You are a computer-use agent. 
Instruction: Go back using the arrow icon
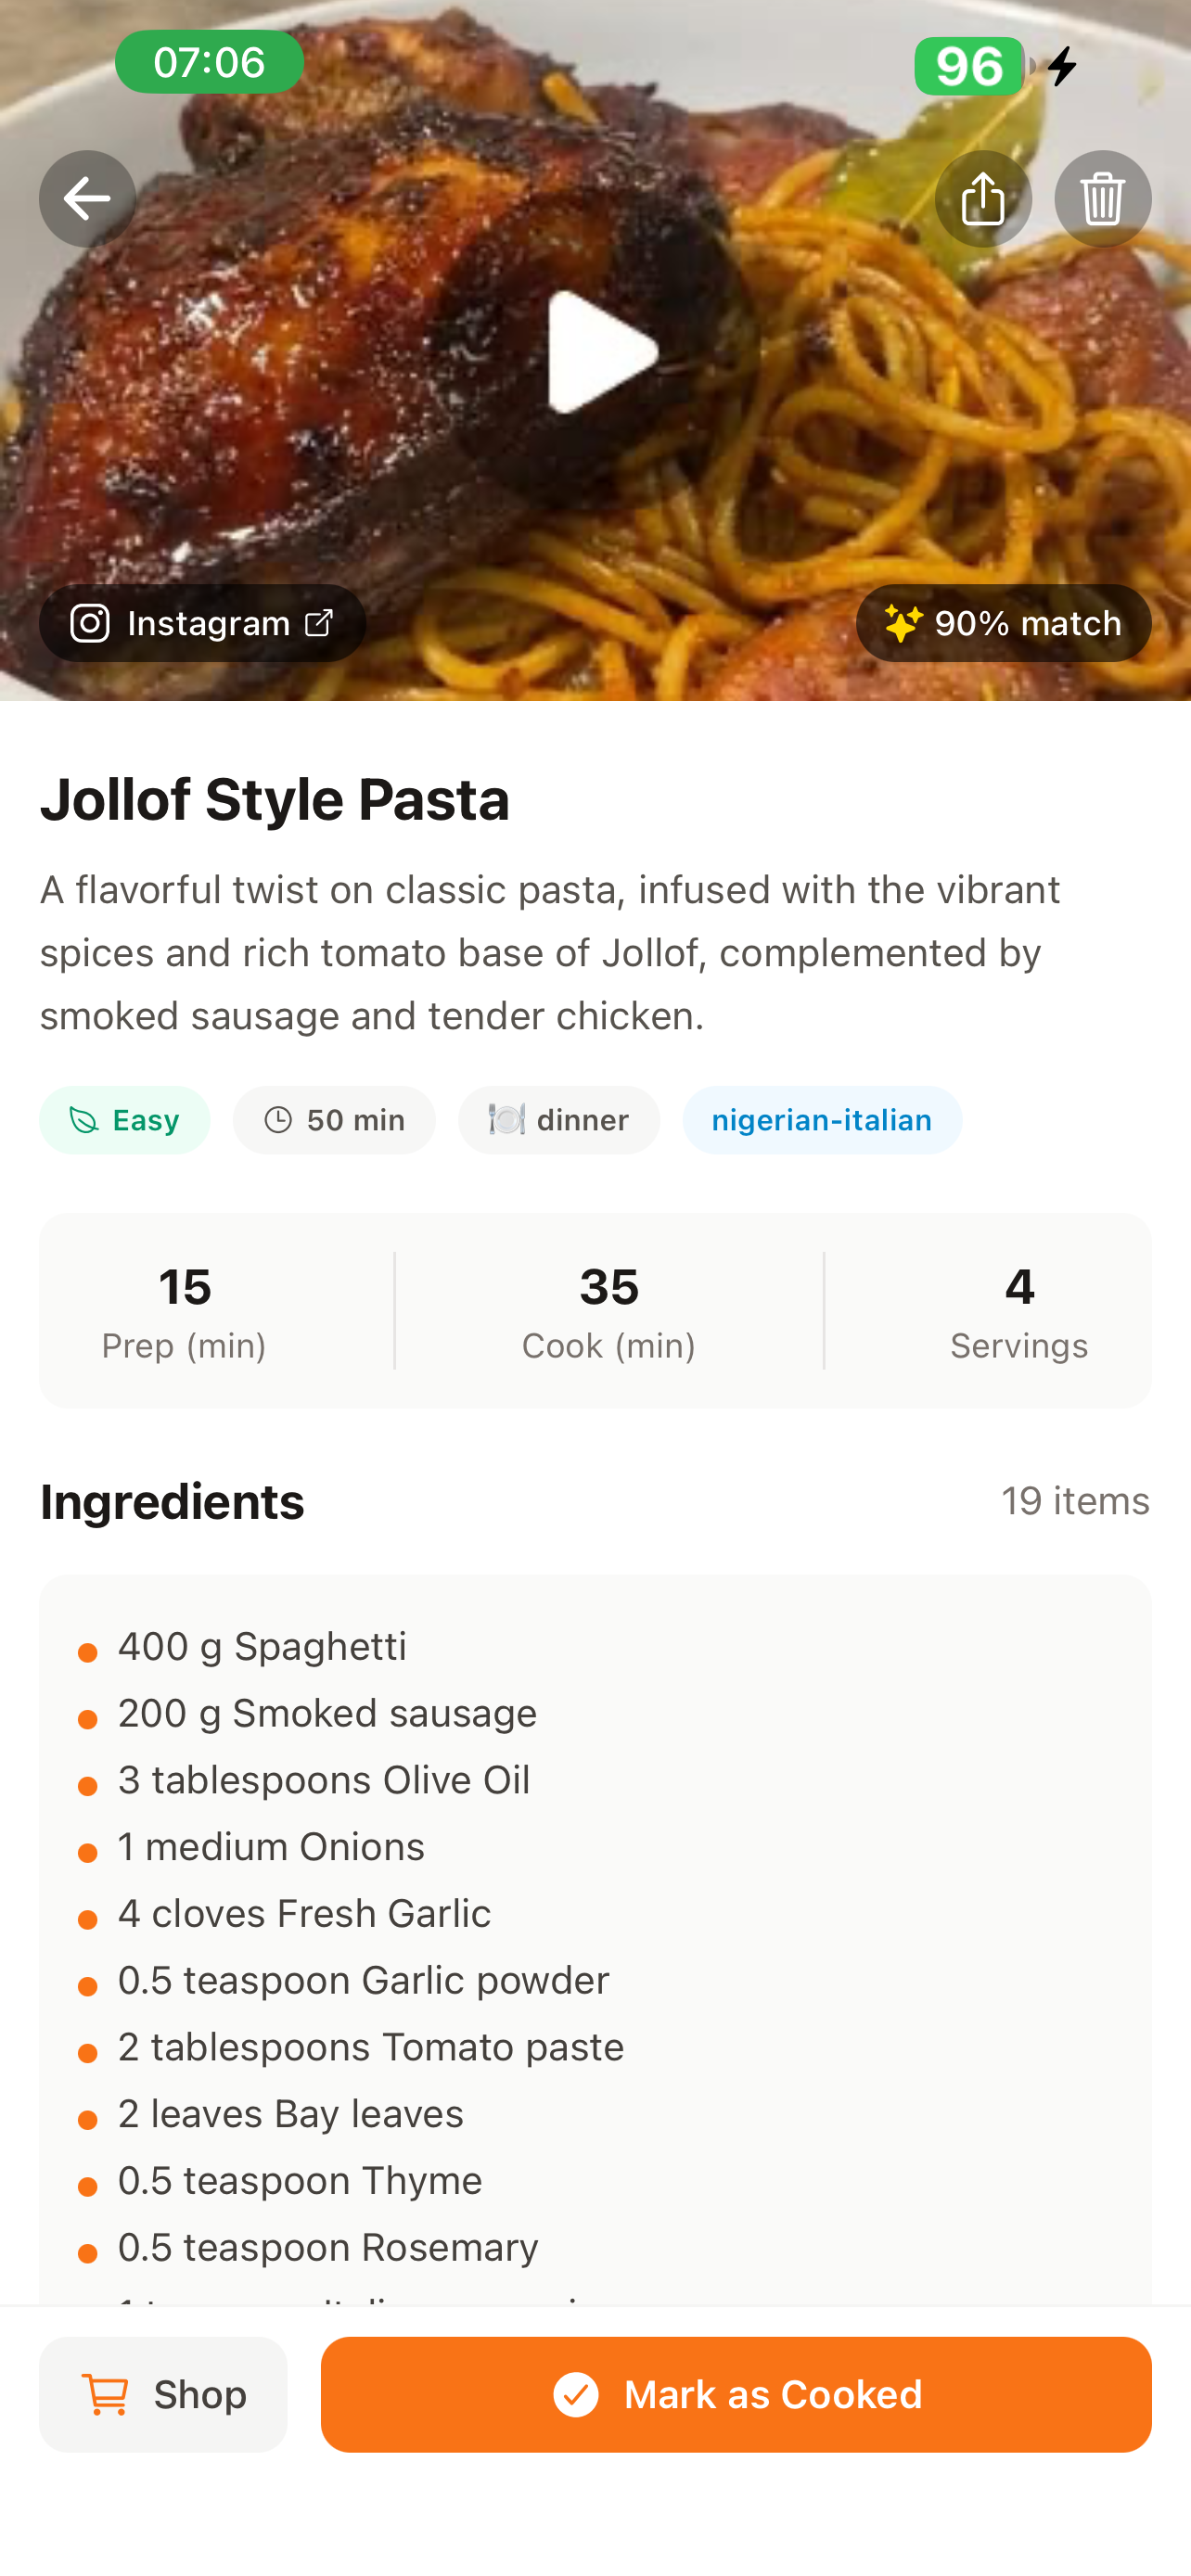(x=87, y=198)
